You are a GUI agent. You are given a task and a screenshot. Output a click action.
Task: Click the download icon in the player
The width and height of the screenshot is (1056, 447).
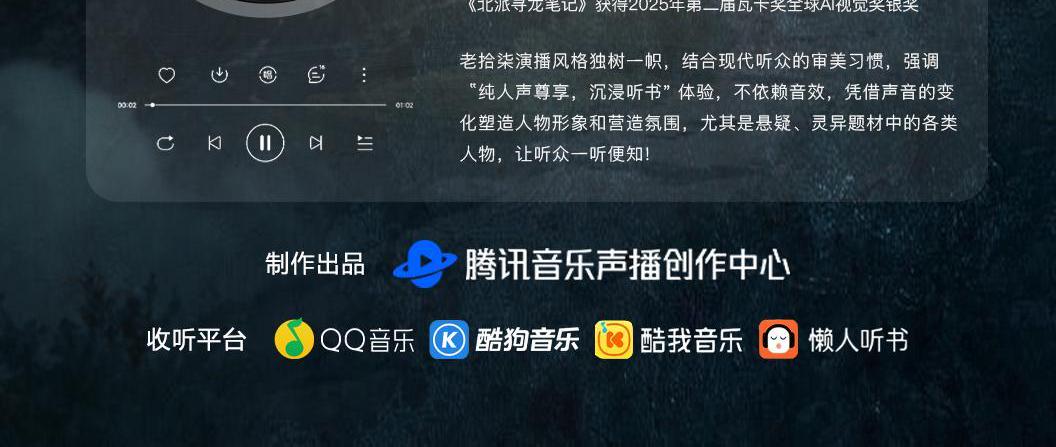(x=220, y=75)
